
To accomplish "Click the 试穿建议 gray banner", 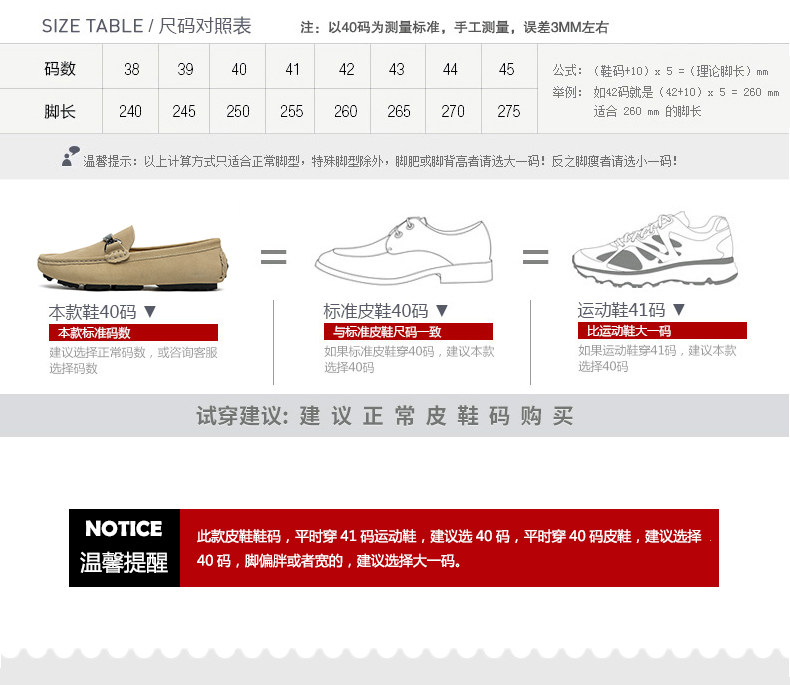I will coord(394,416).
